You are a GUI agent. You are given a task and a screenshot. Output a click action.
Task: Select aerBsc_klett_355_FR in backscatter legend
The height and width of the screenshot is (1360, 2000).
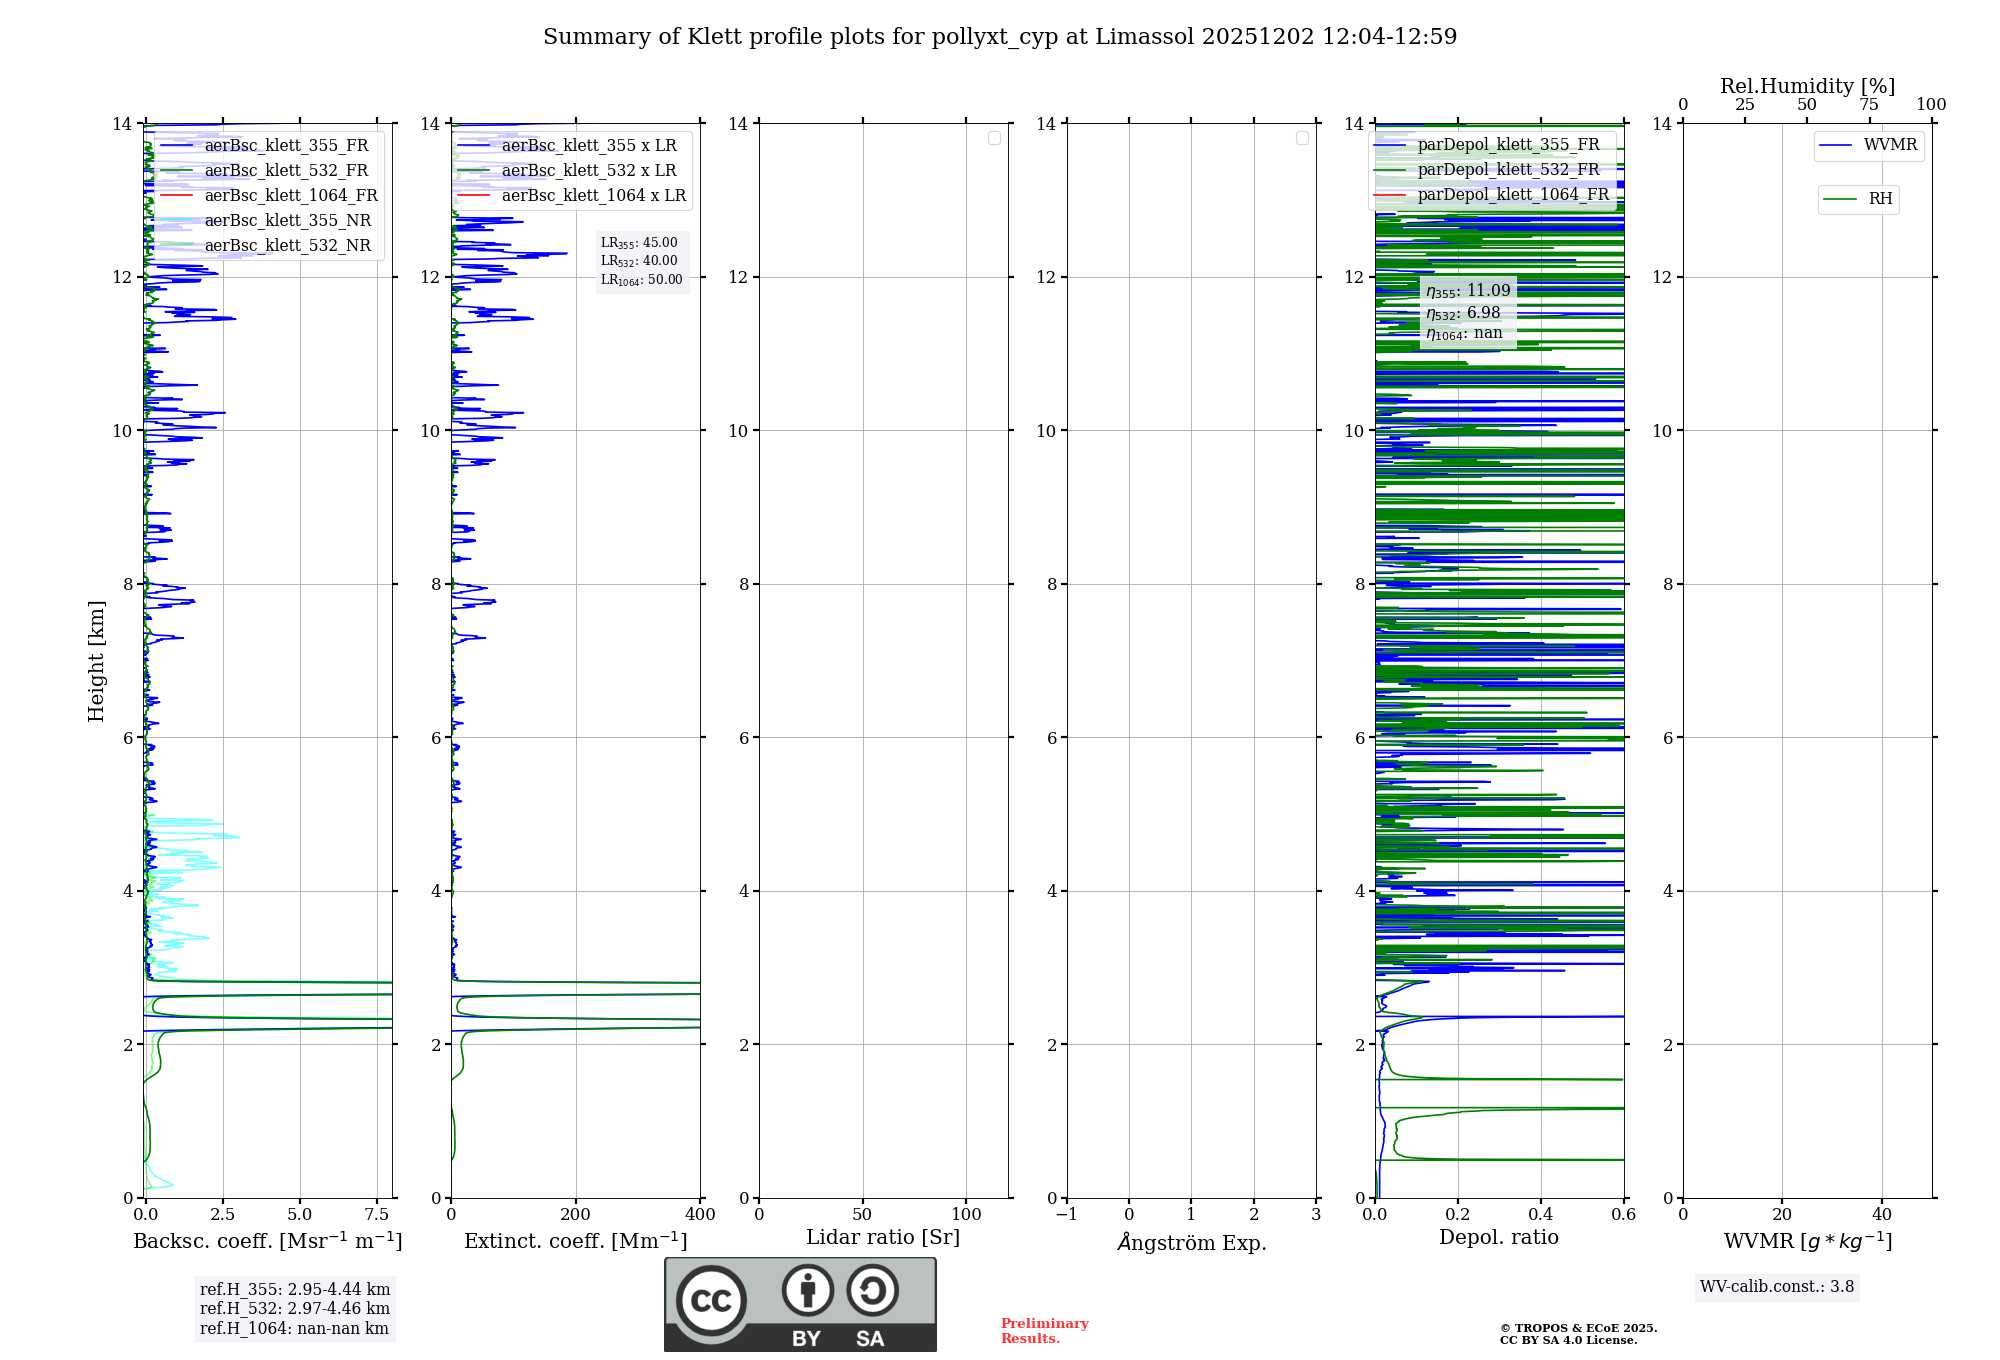(x=286, y=146)
